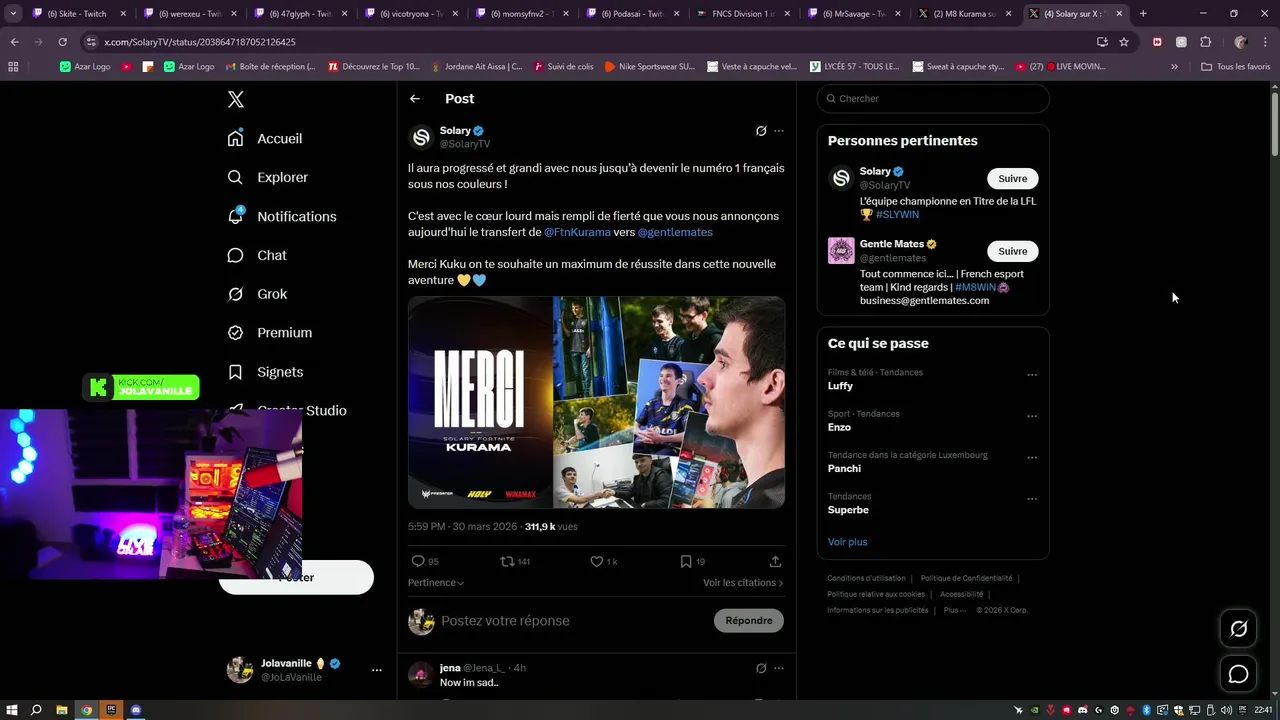Open the Premium page
Screen dimensions: 1280x720
point(269,332)
